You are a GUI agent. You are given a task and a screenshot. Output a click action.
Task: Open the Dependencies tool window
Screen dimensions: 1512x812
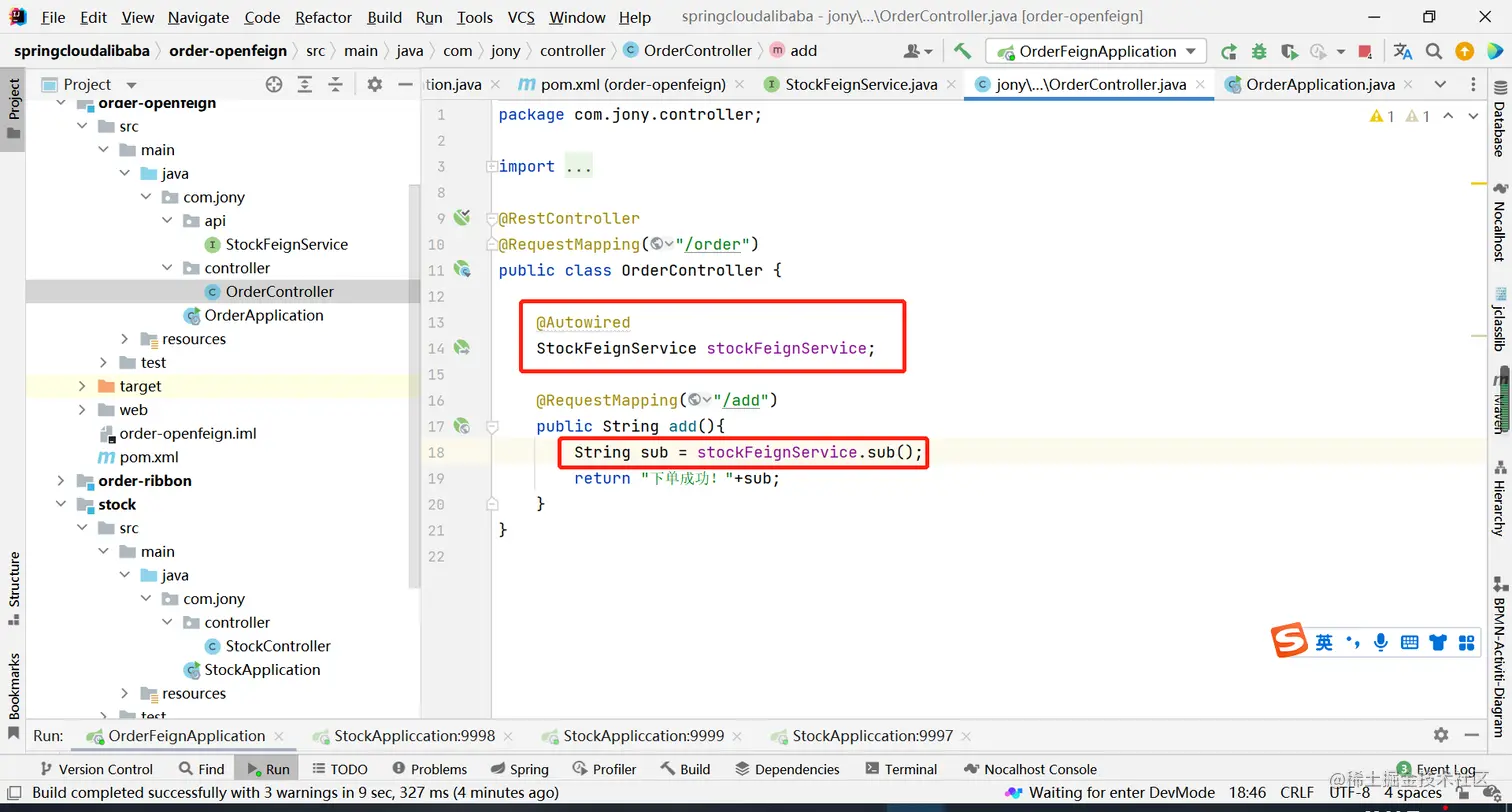pyautogui.click(x=787, y=769)
